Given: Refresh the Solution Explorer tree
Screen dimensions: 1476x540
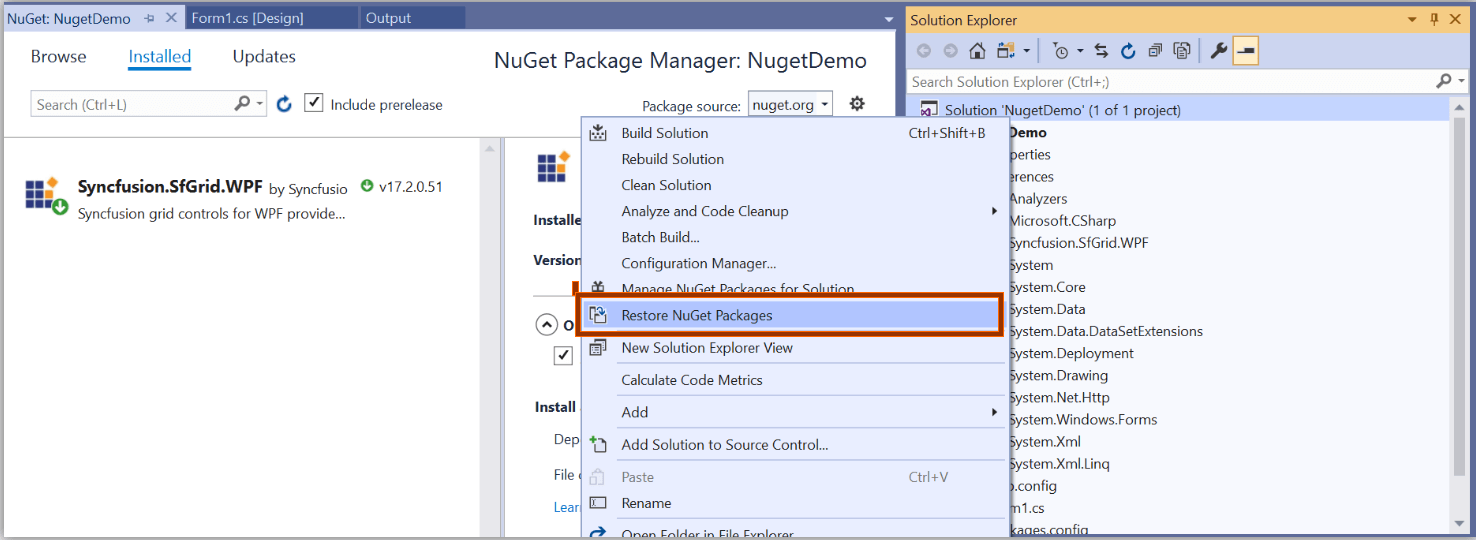Looking at the screenshot, I should tap(1128, 51).
